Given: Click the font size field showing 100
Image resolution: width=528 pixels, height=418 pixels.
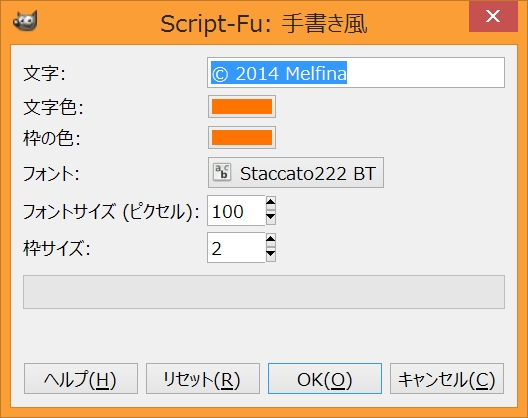Looking at the screenshot, I should (236, 211).
